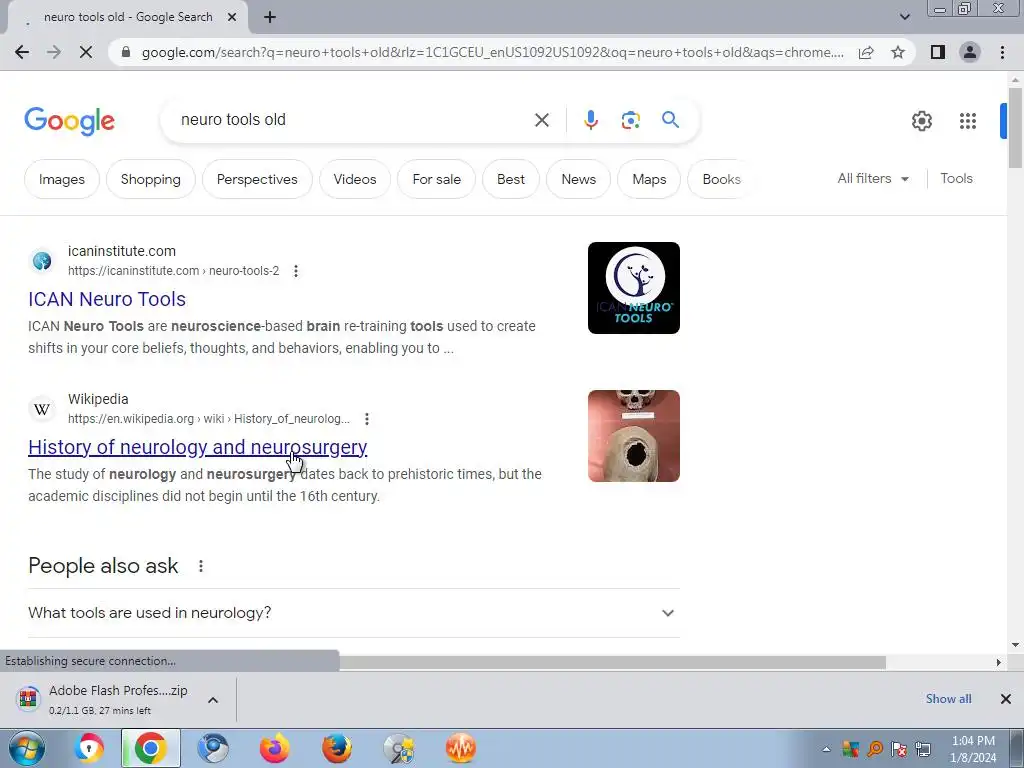Click the browser address bar URL

coord(492,52)
